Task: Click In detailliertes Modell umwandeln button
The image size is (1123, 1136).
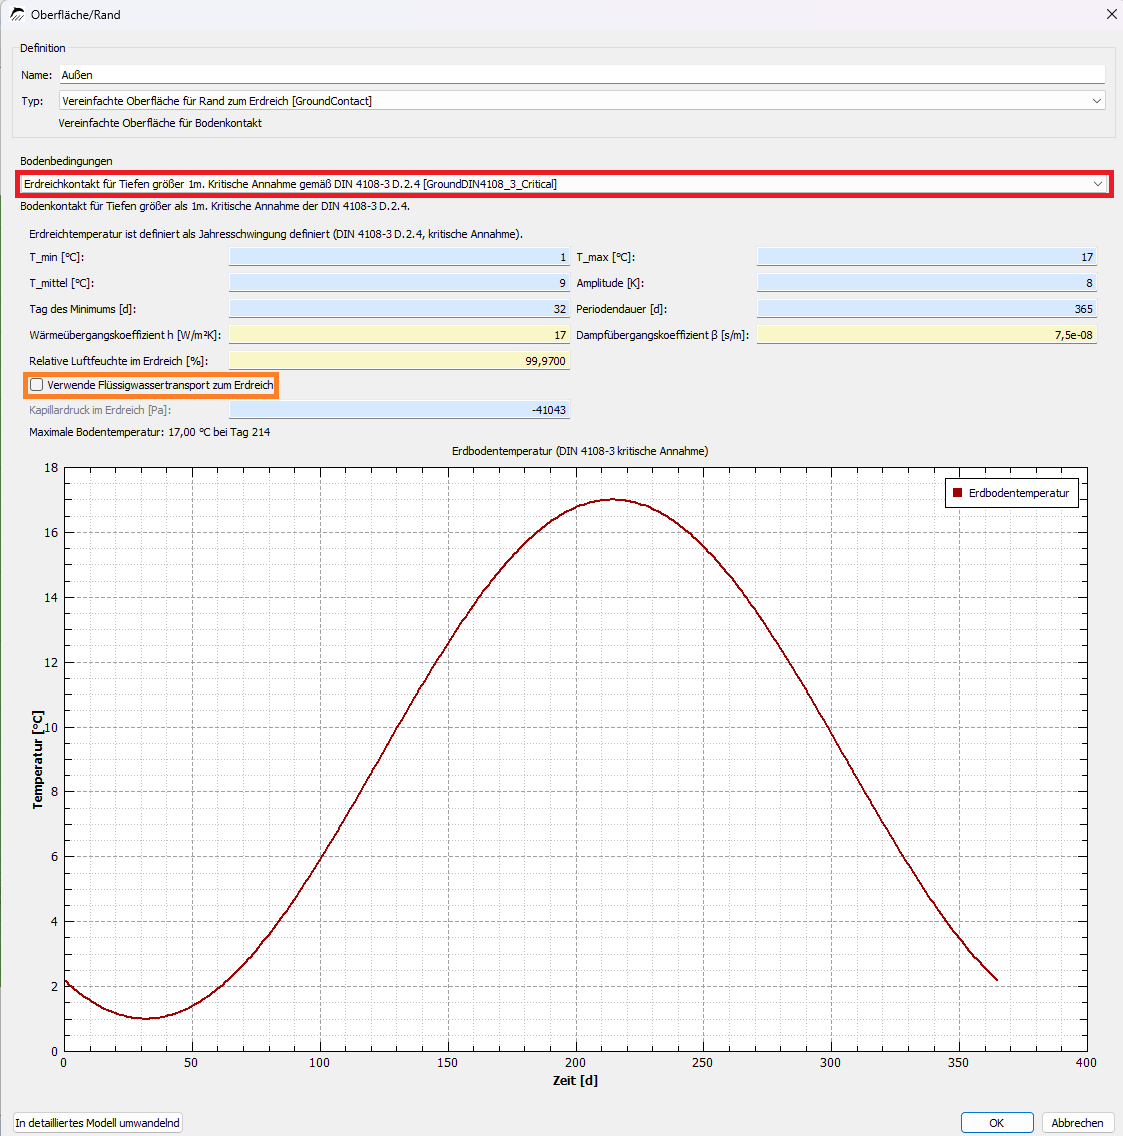Action: tap(97, 1122)
